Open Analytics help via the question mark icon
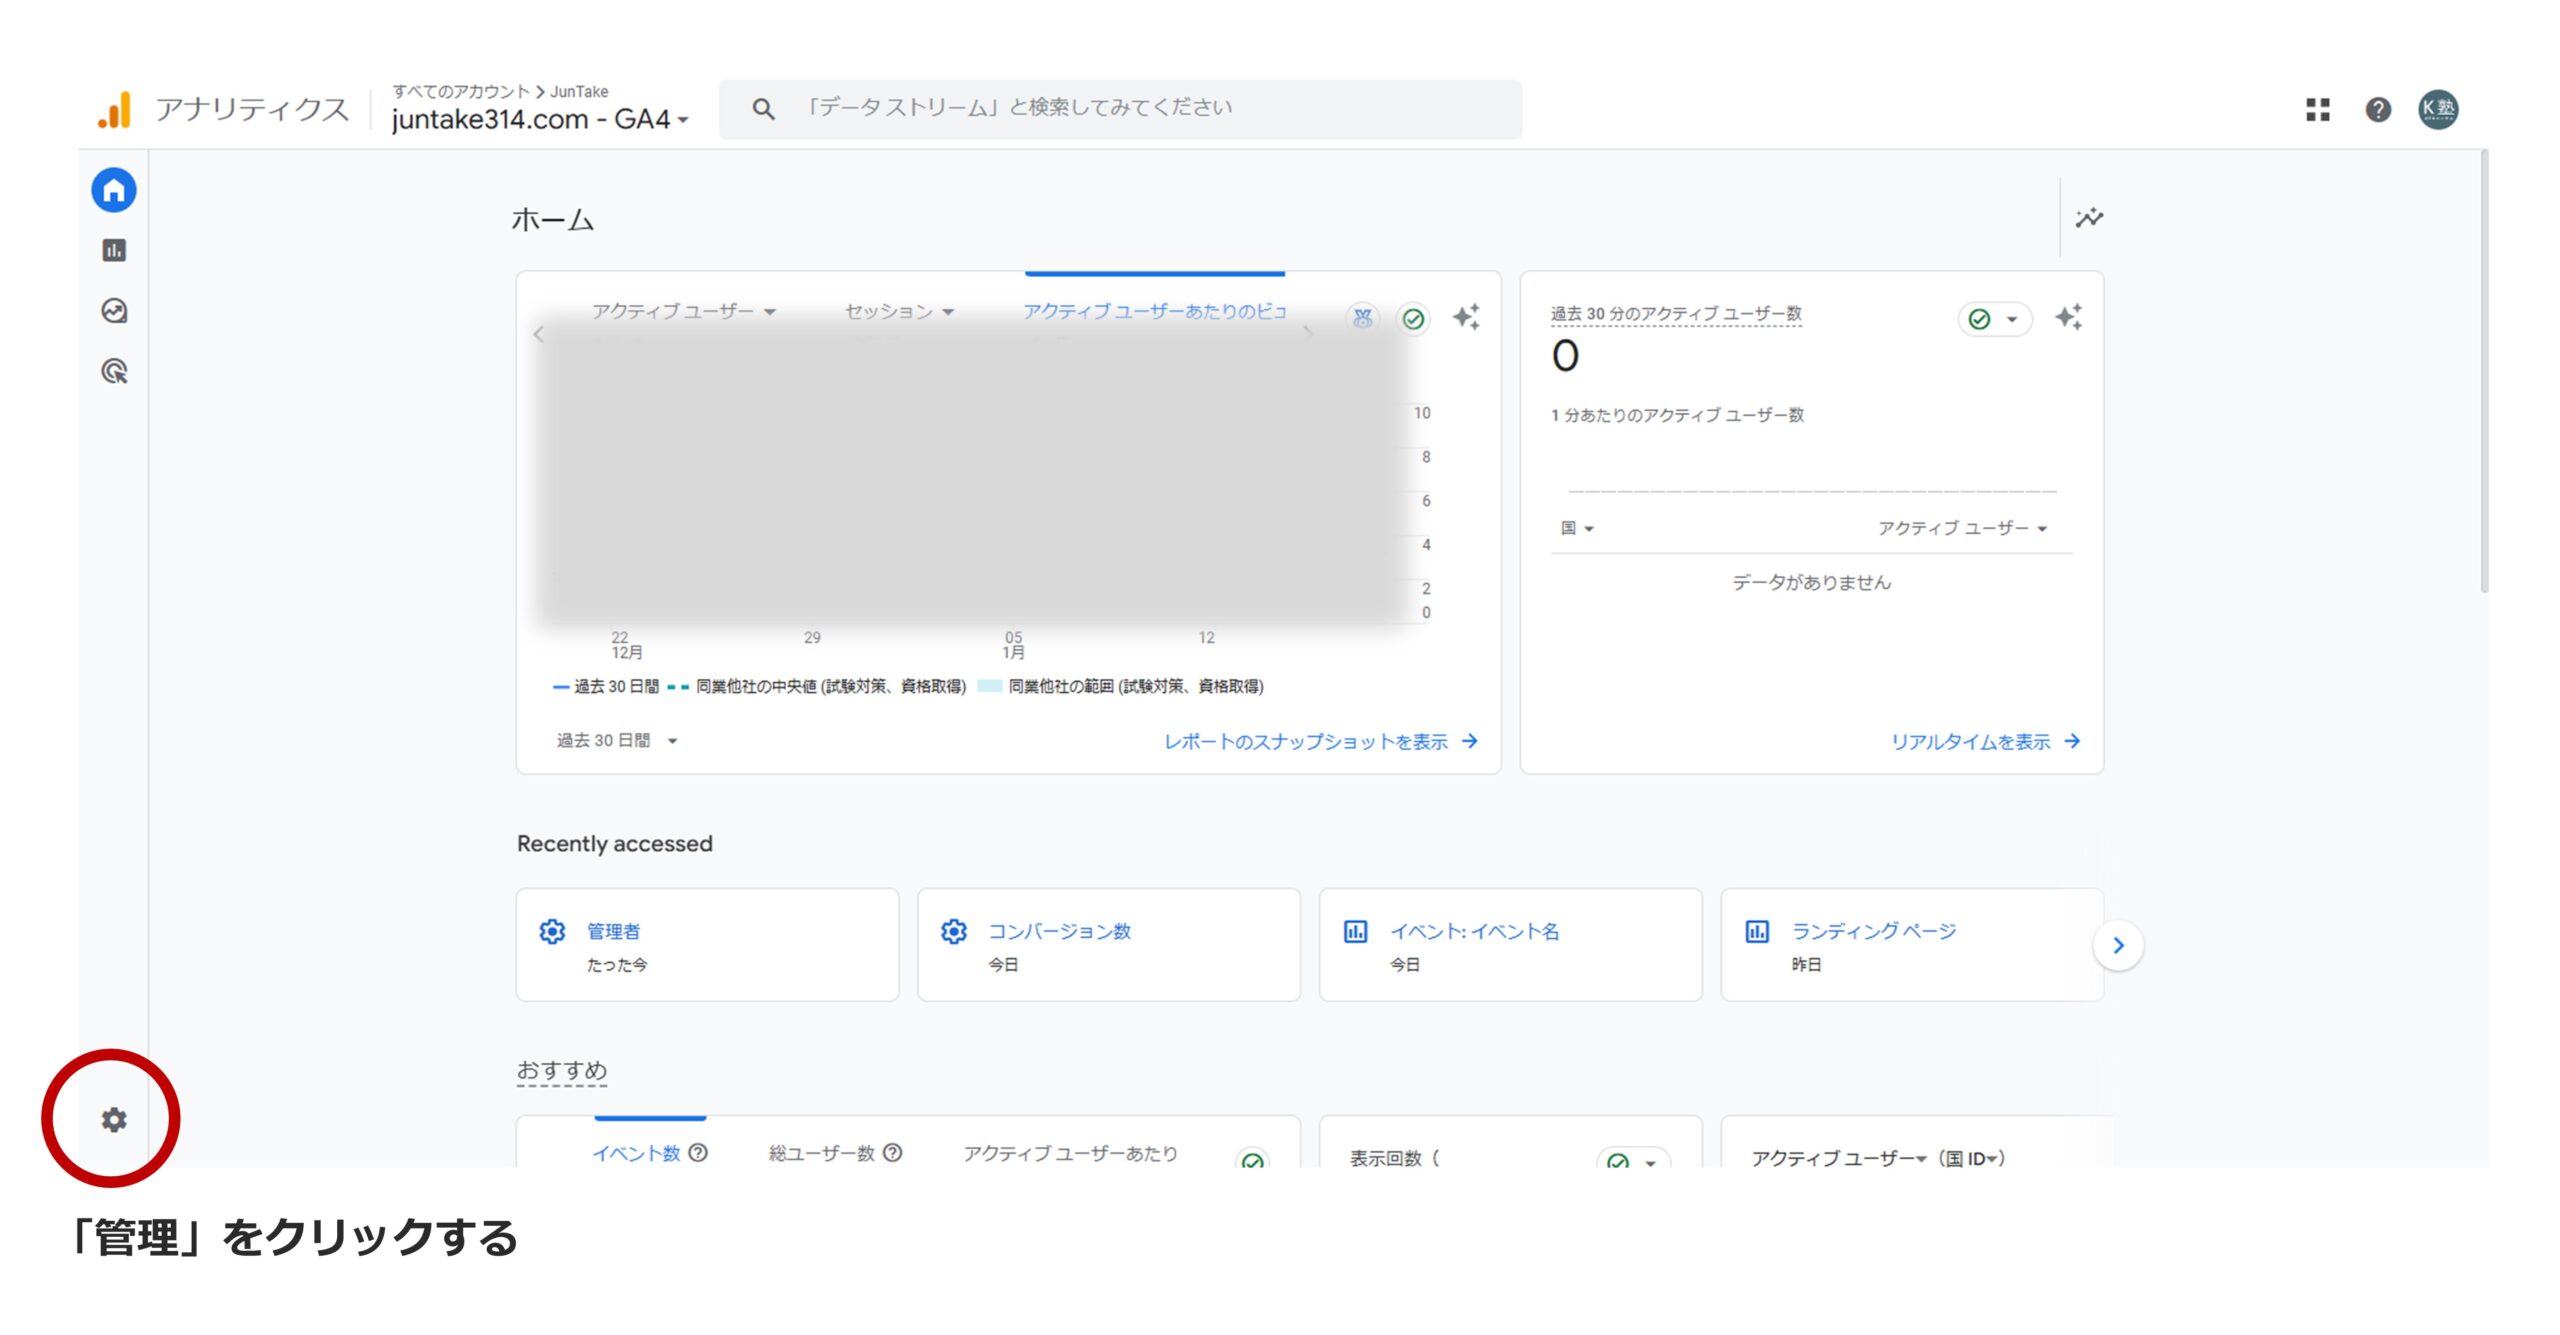Screen dimensions: 2560x1335 tap(2379, 110)
